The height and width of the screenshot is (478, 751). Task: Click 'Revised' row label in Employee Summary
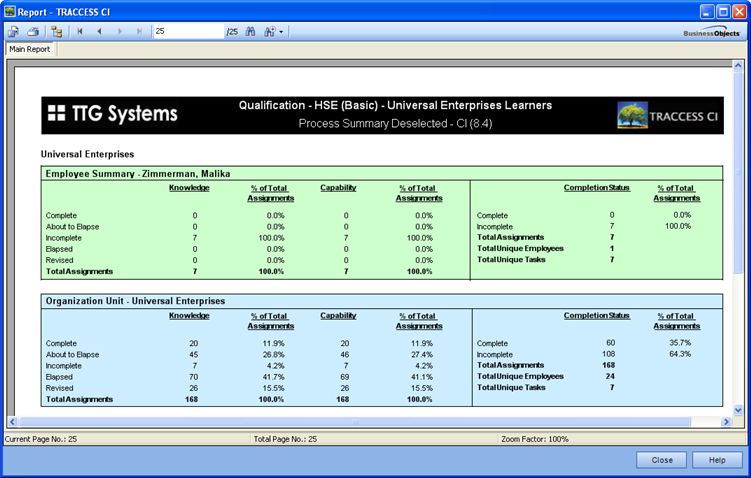click(x=59, y=260)
